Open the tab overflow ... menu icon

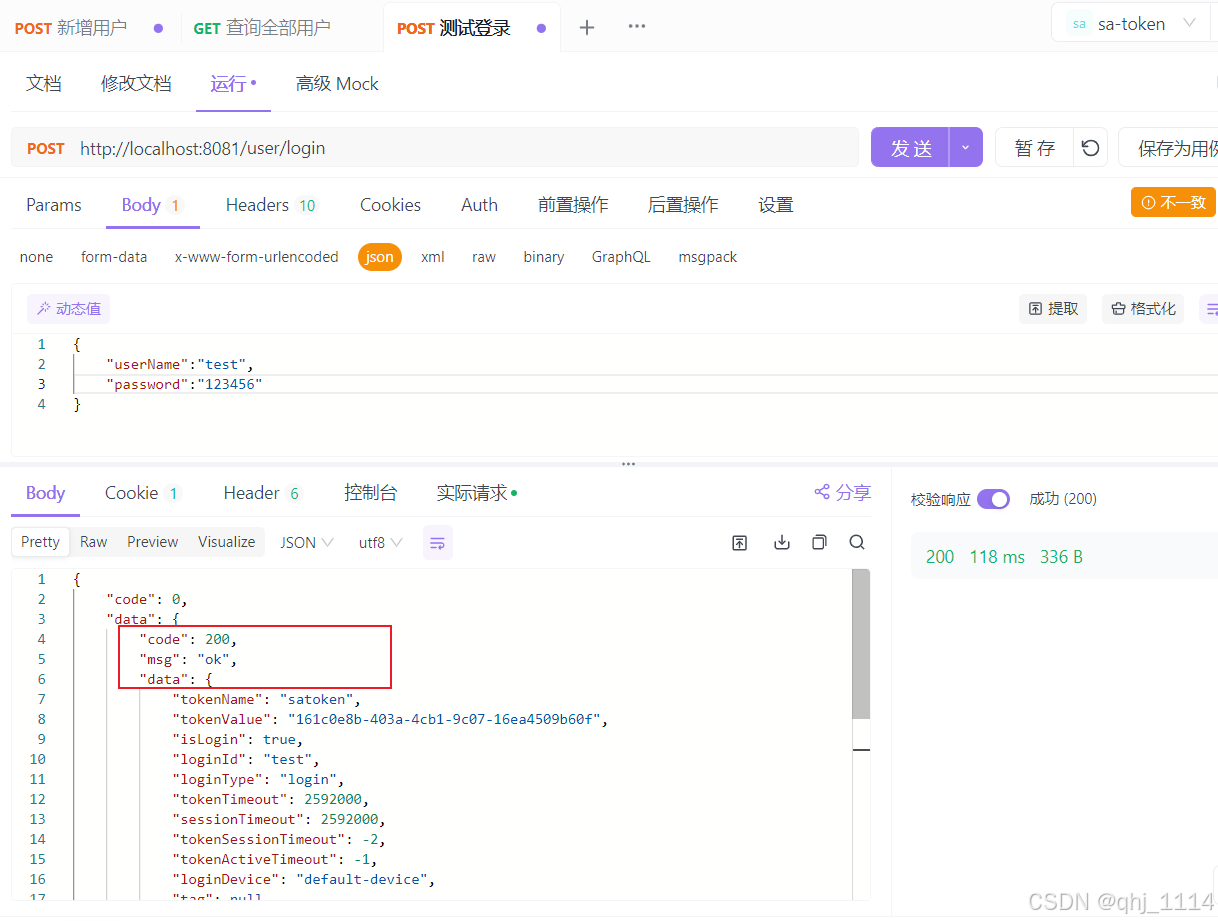[636, 27]
